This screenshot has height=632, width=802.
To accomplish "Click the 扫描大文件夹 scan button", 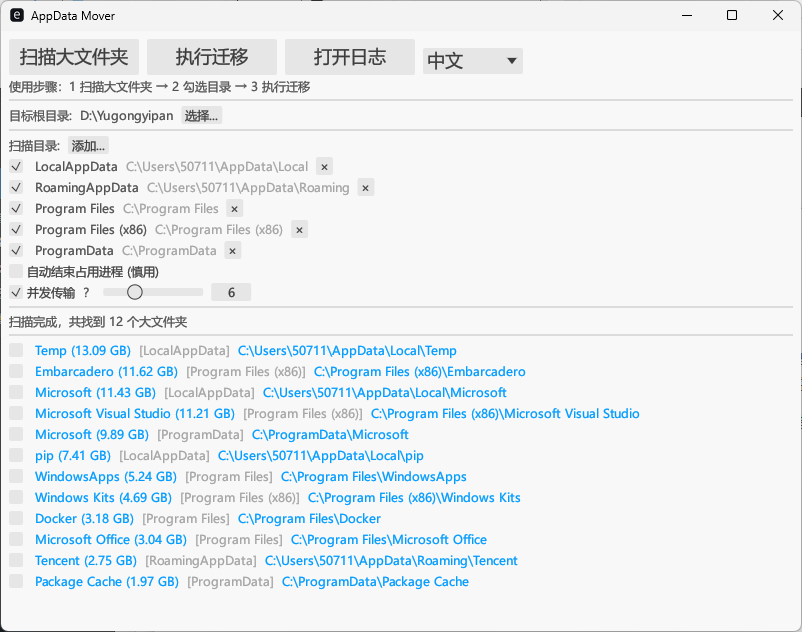I will (74, 57).
